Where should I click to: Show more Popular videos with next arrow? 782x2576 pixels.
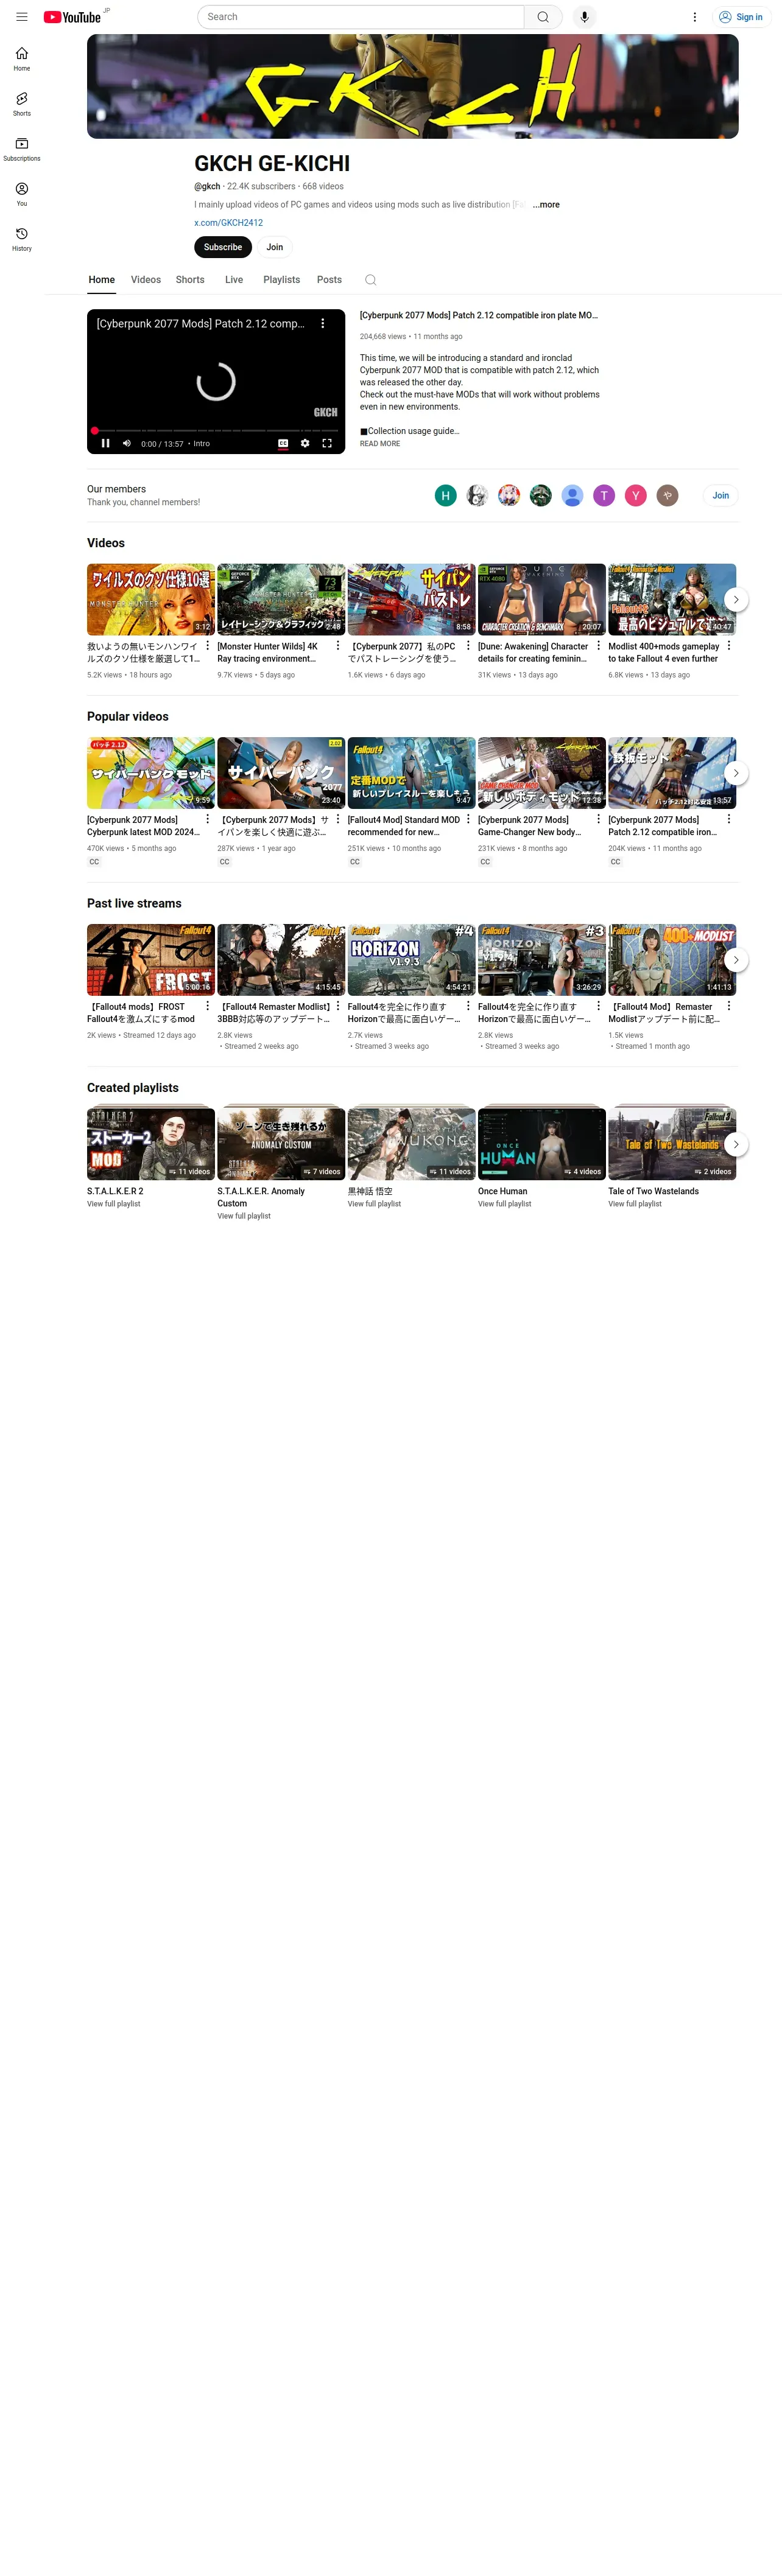pyautogui.click(x=736, y=773)
